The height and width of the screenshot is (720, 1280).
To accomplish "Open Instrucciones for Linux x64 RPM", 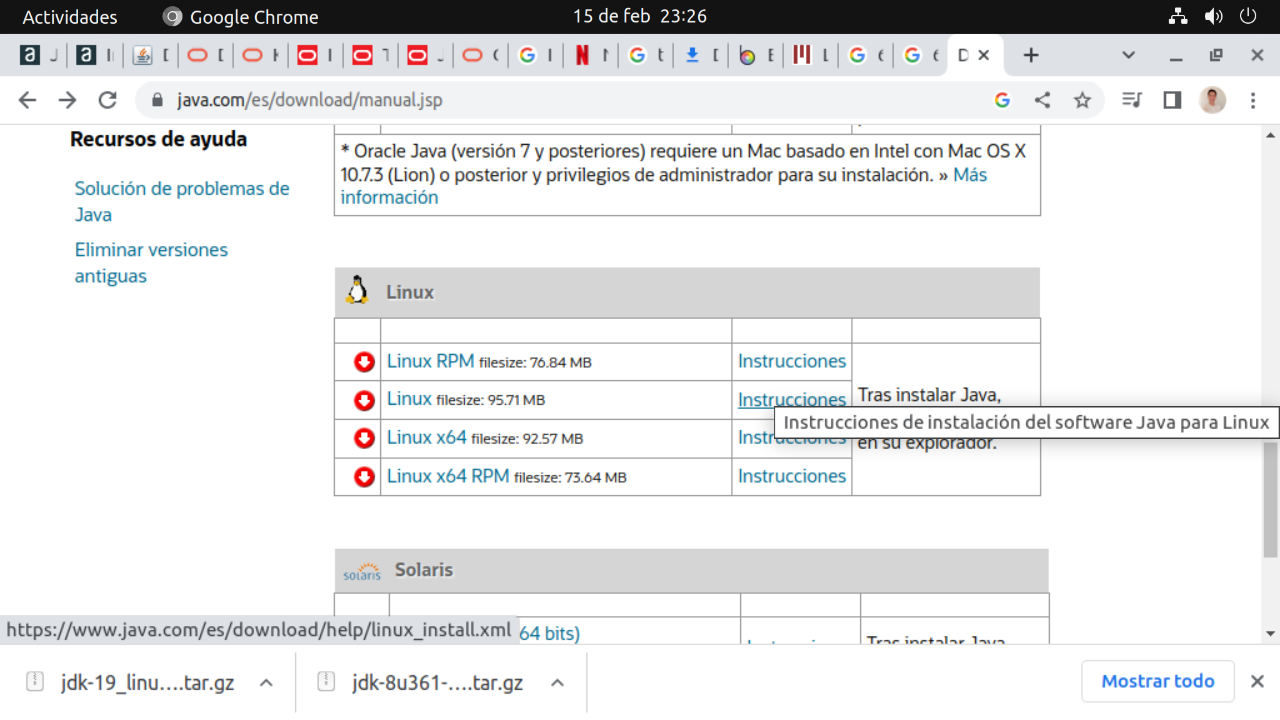I will (792, 476).
